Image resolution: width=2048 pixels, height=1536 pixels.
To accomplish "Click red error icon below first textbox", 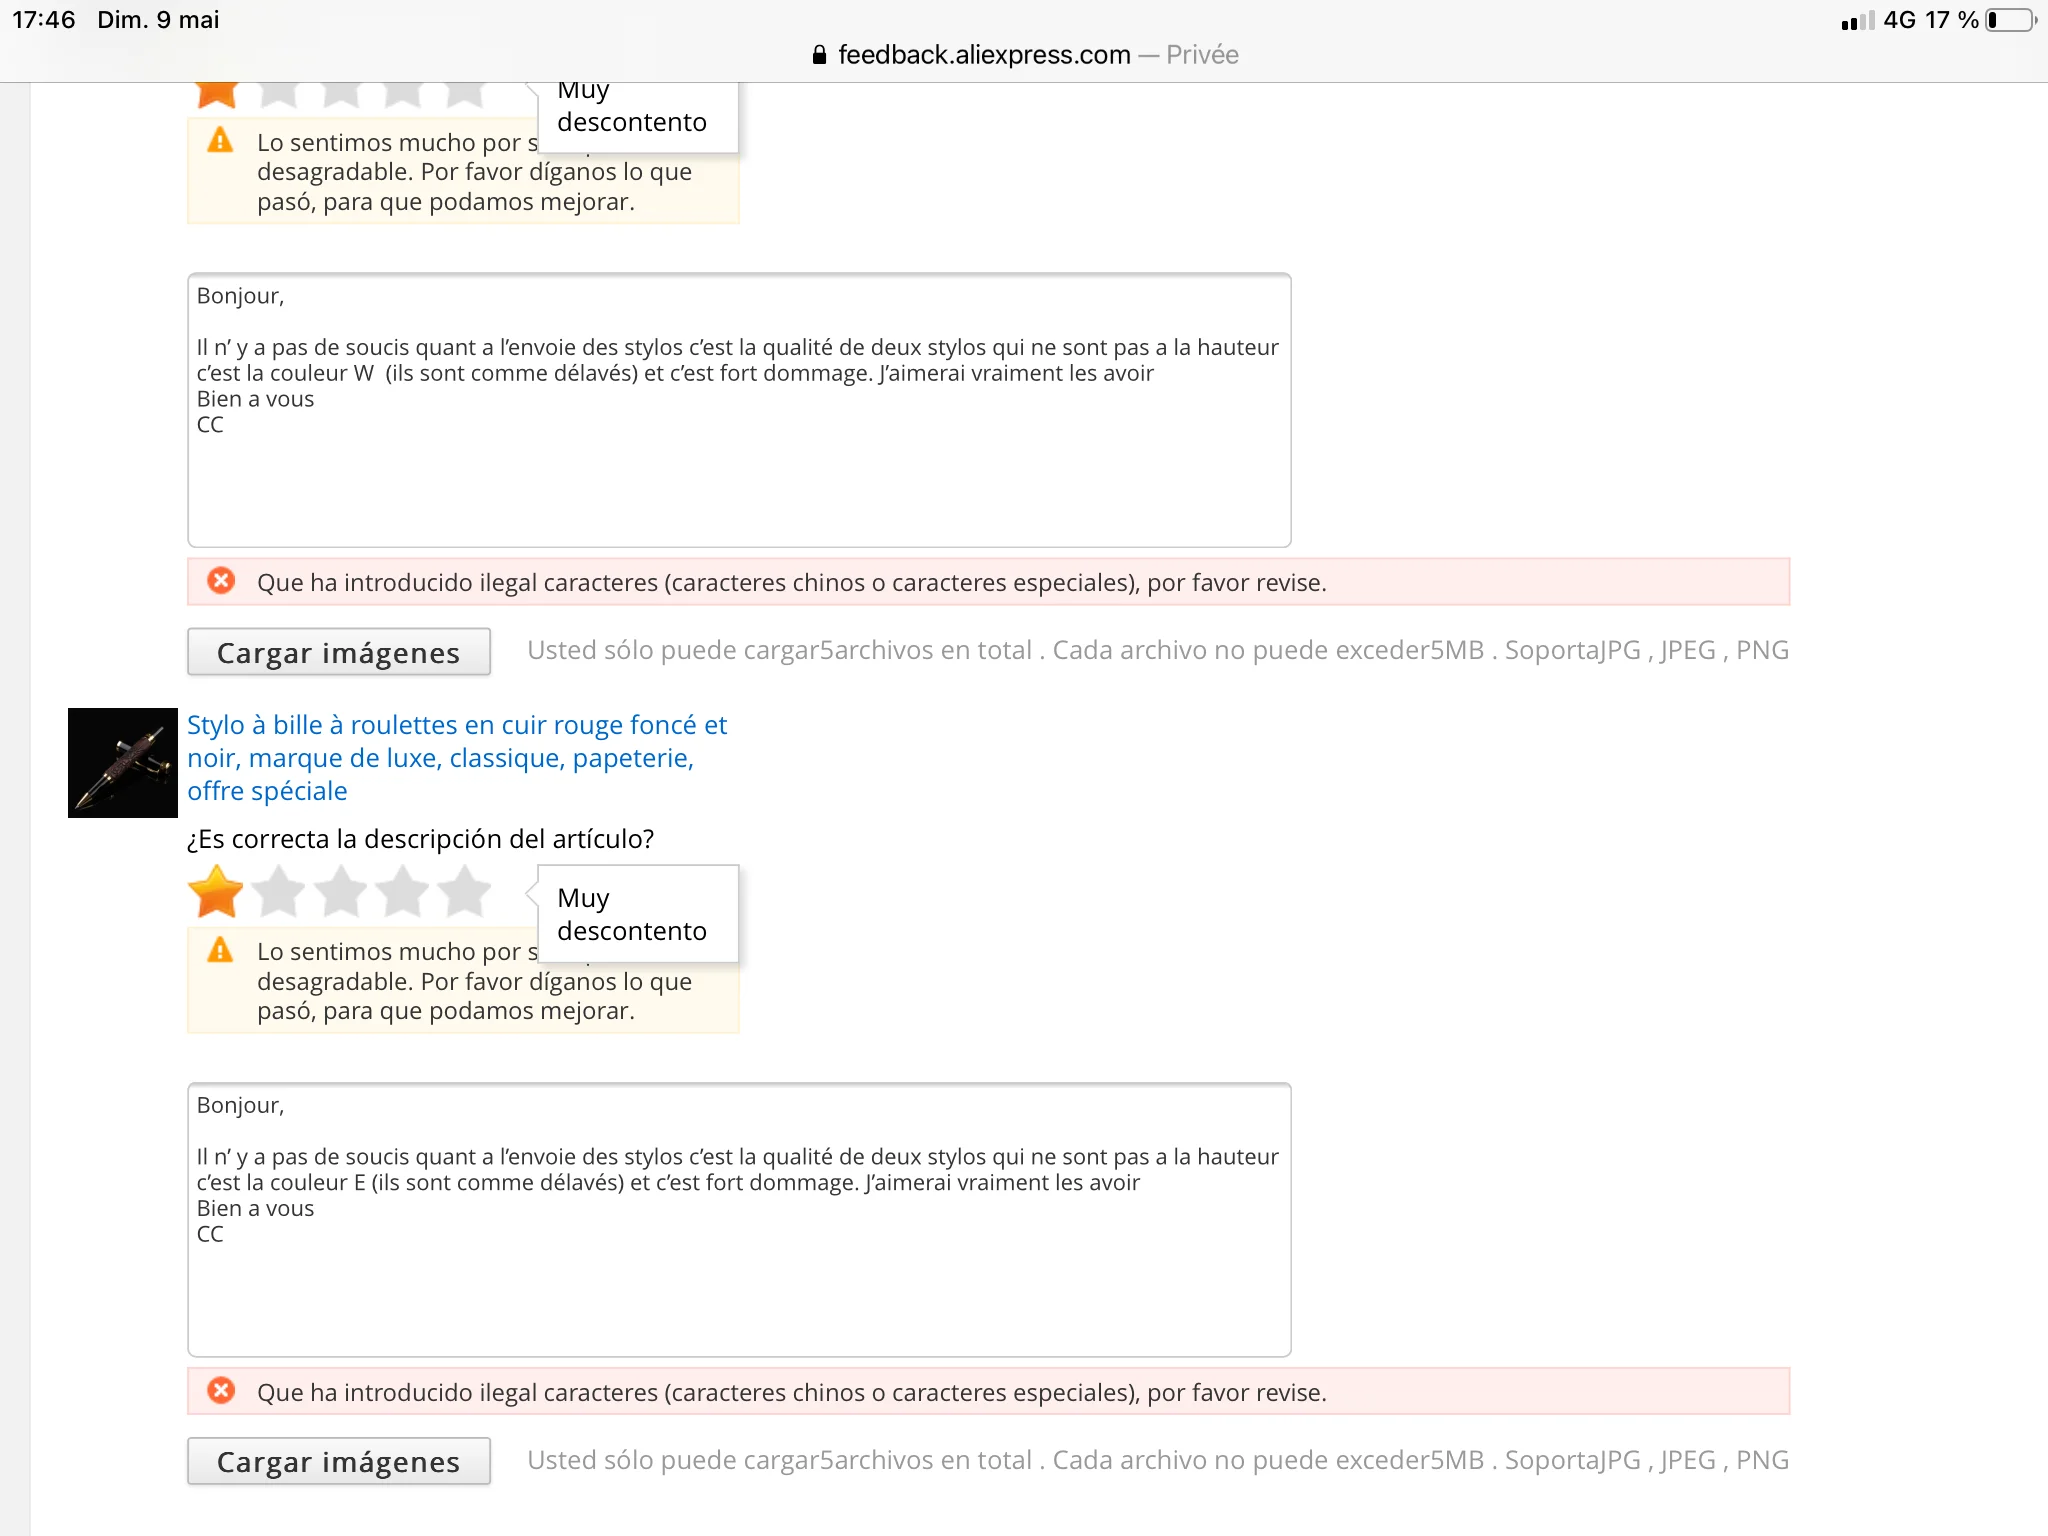I will click(221, 581).
